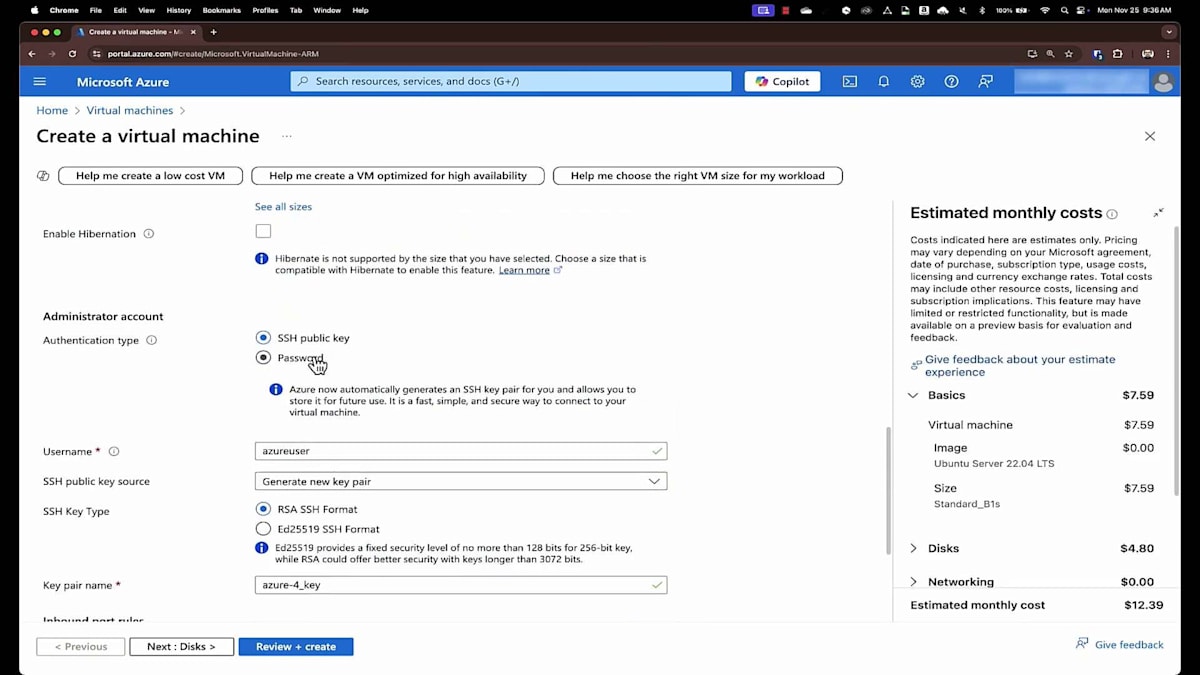This screenshot has height=675, width=1200.
Task: Bookmark this page with the star icon
Action: [x=1069, y=54]
